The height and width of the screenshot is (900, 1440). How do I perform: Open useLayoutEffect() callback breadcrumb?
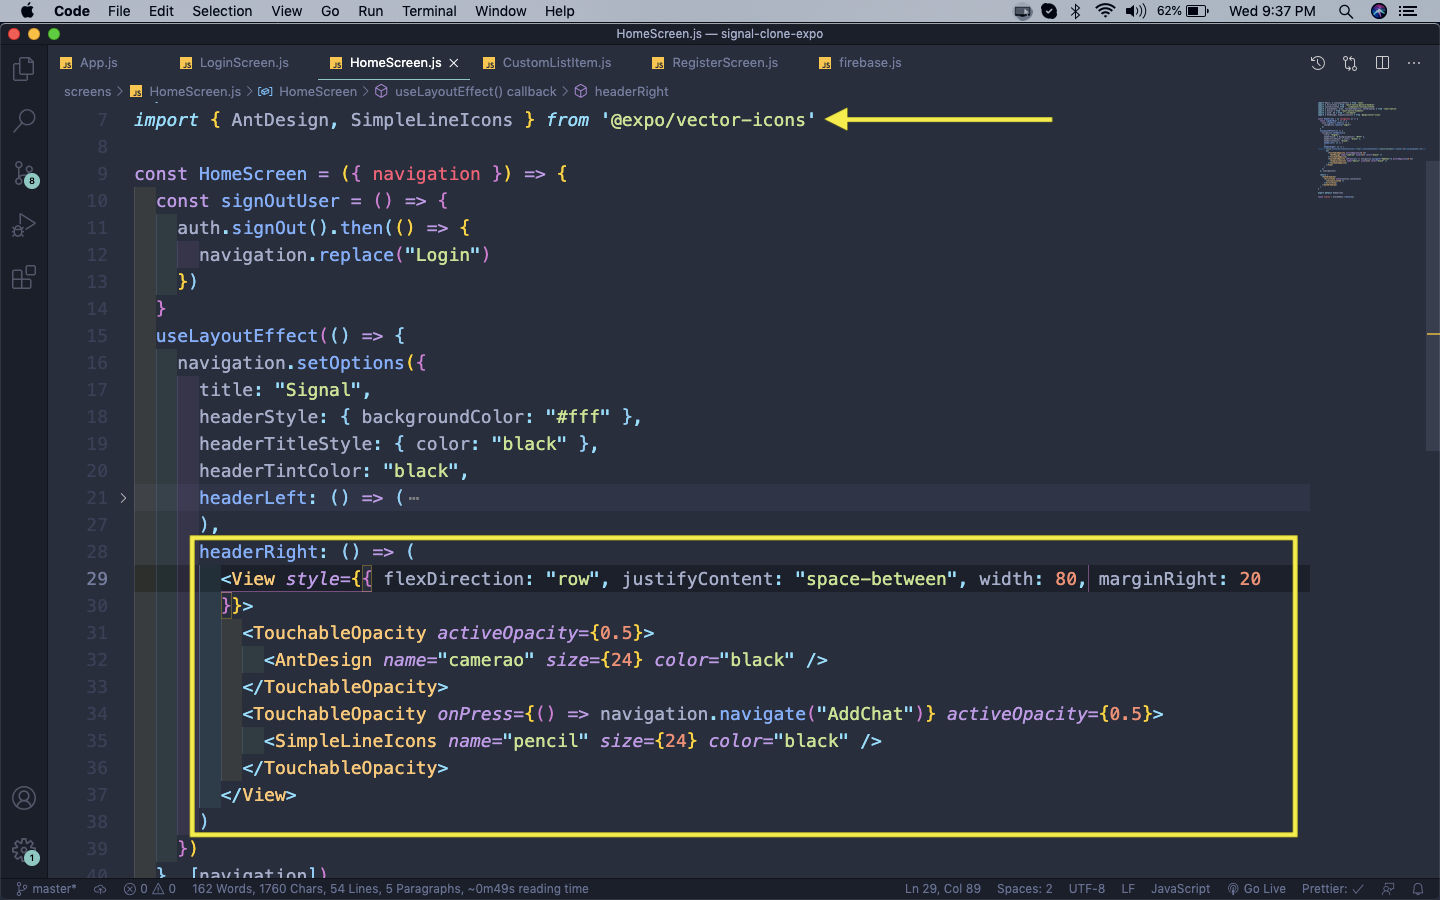pos(466,92)
